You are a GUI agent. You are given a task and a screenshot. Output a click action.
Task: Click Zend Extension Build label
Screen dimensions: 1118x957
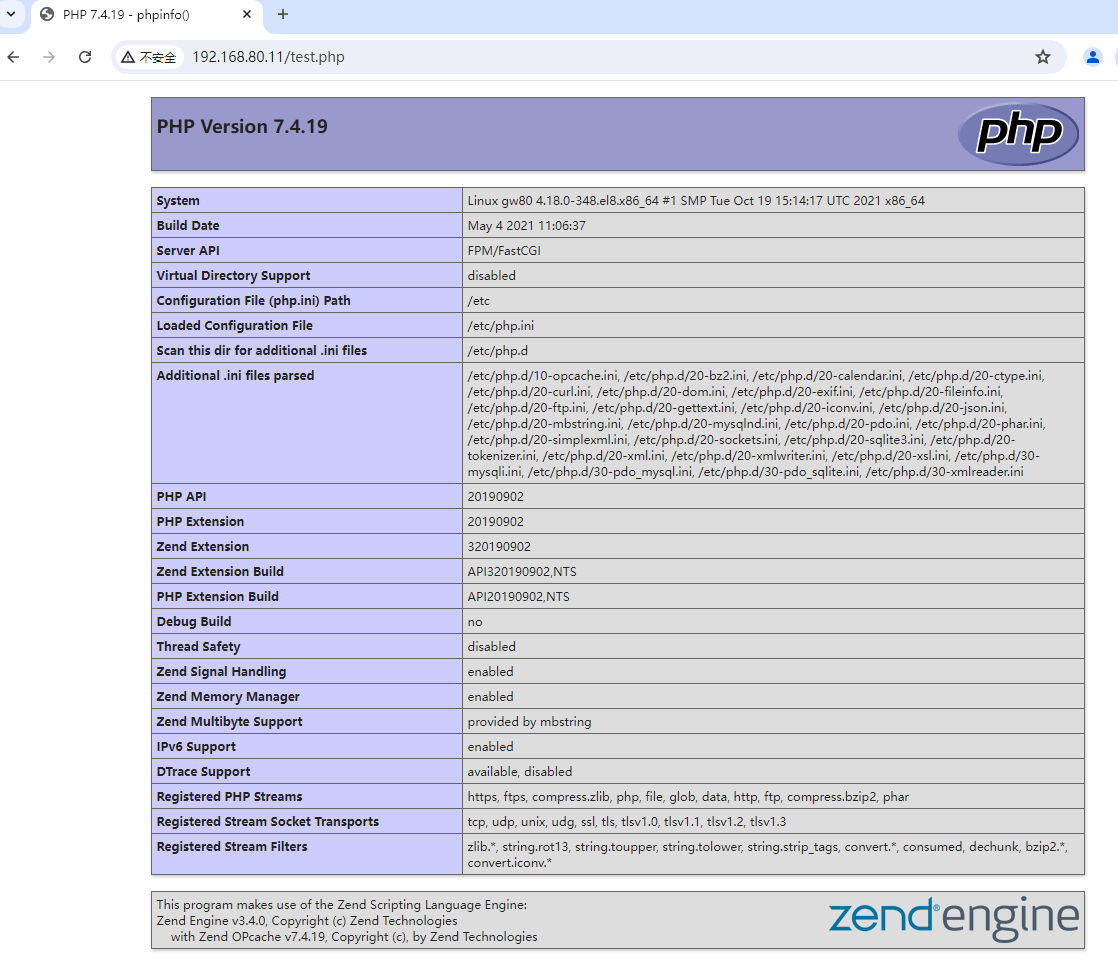(220, 572)
